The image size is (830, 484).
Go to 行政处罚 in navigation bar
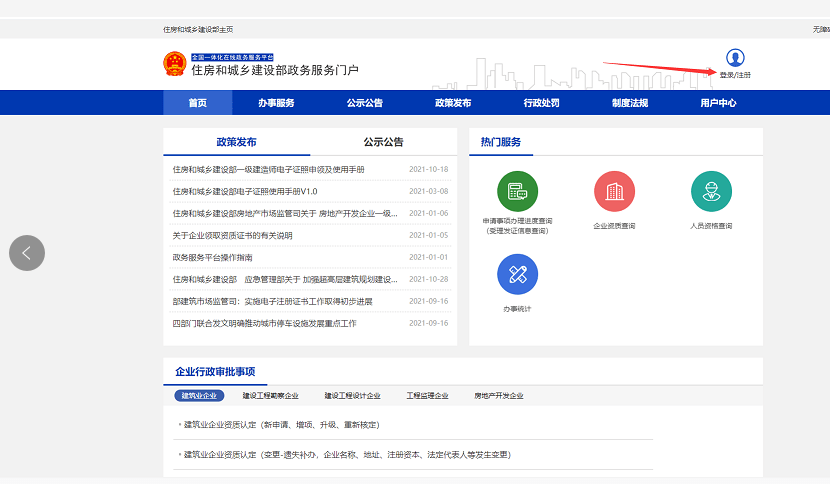click(x=541, y=103)
